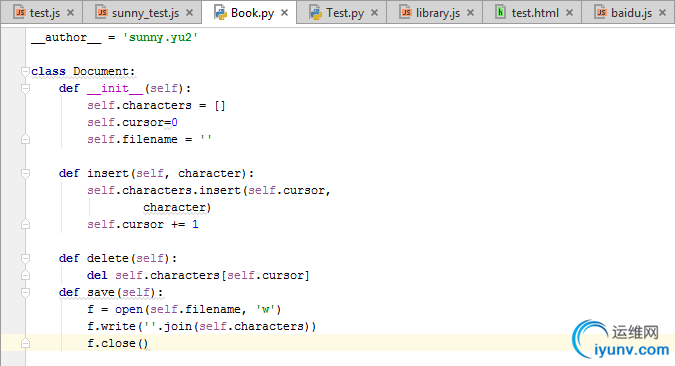The image size is (675, 366).
Task: Click the HTML file icon on test.html tab
Action: coord(500,12)
